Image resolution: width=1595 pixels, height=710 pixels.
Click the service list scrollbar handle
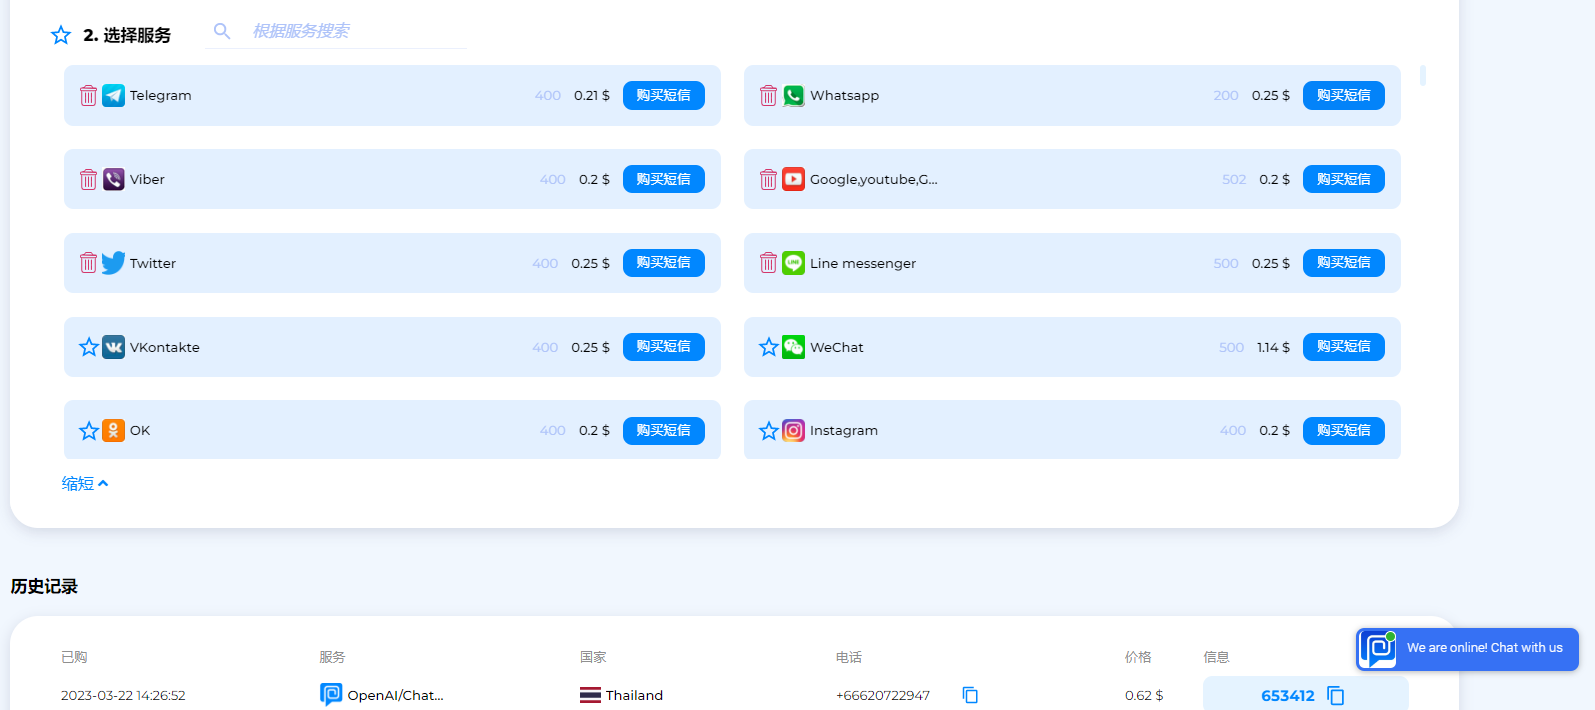(x=1422, y=75)
